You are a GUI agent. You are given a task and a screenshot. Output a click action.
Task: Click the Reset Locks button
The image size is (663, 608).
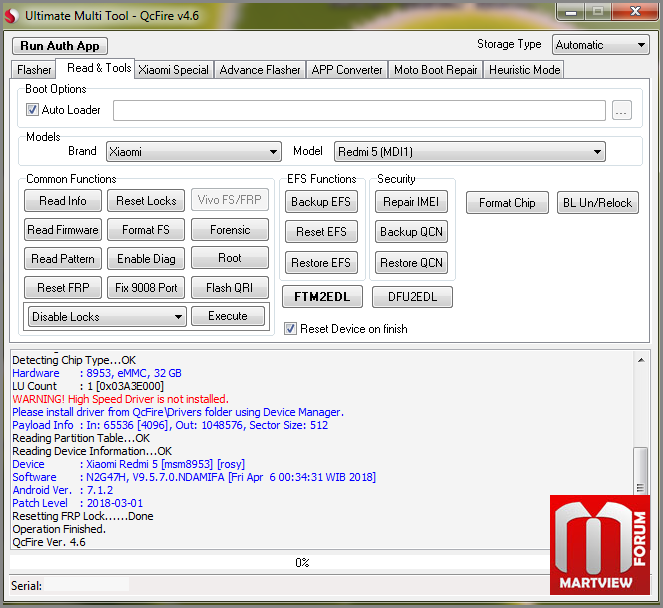(x=146, y=200)
